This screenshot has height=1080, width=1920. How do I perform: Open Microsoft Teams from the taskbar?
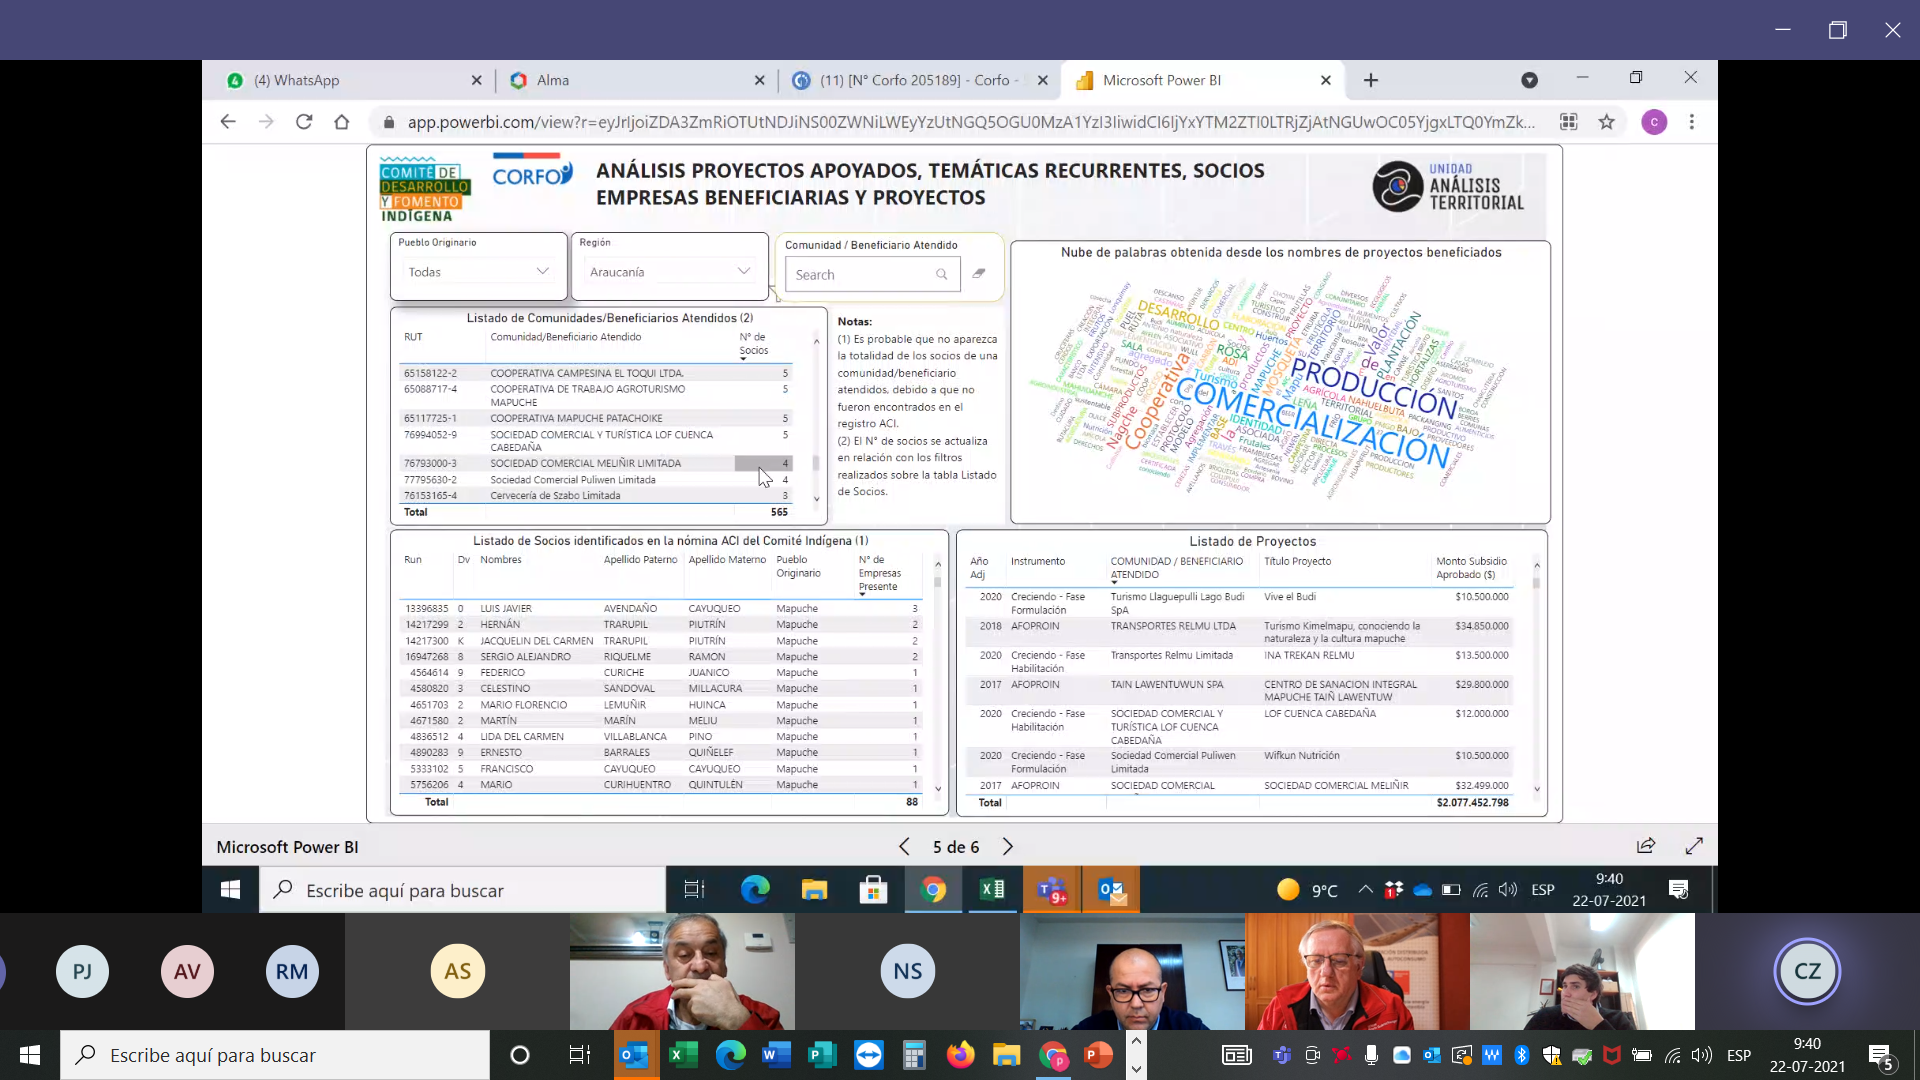[1050, 889]
